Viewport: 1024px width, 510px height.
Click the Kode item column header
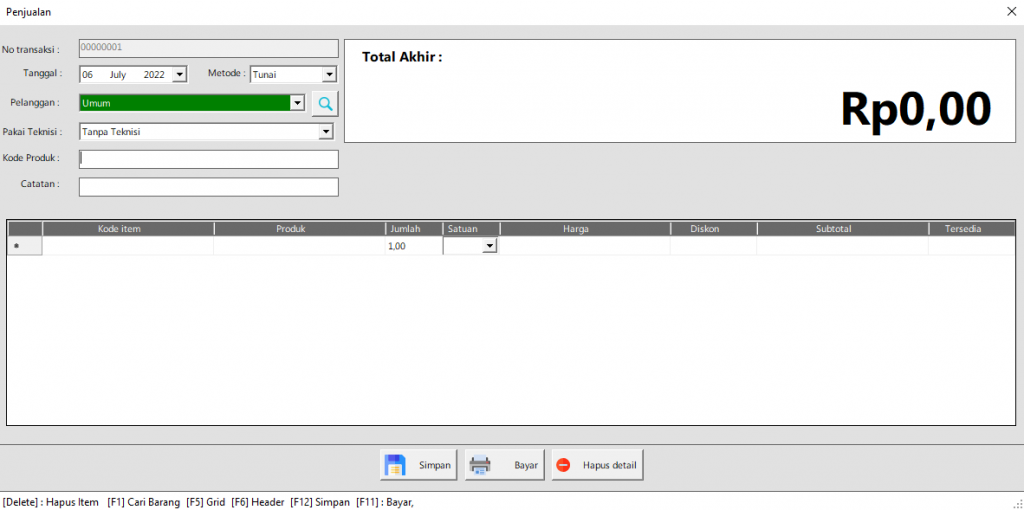(128, 229)
